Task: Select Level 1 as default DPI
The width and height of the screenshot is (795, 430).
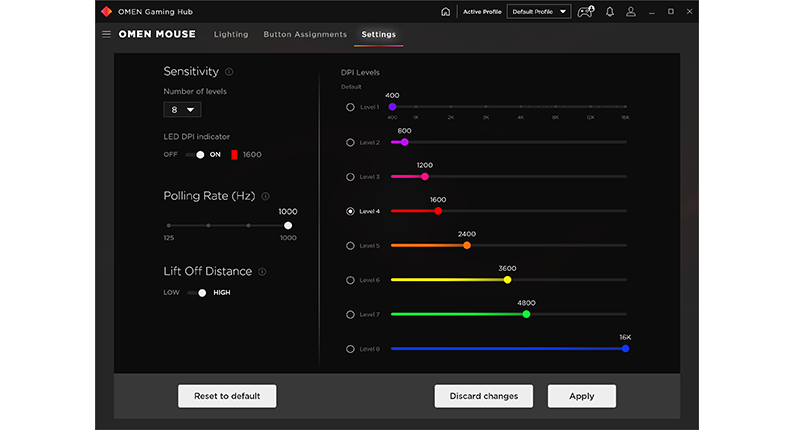Action: [350, 107]
